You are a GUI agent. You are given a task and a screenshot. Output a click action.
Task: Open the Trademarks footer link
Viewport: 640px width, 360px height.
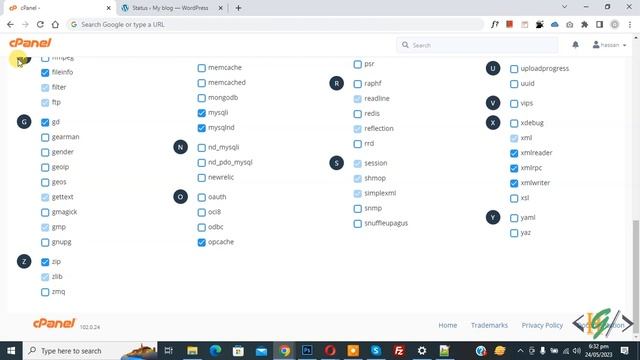tap(489, 325)
